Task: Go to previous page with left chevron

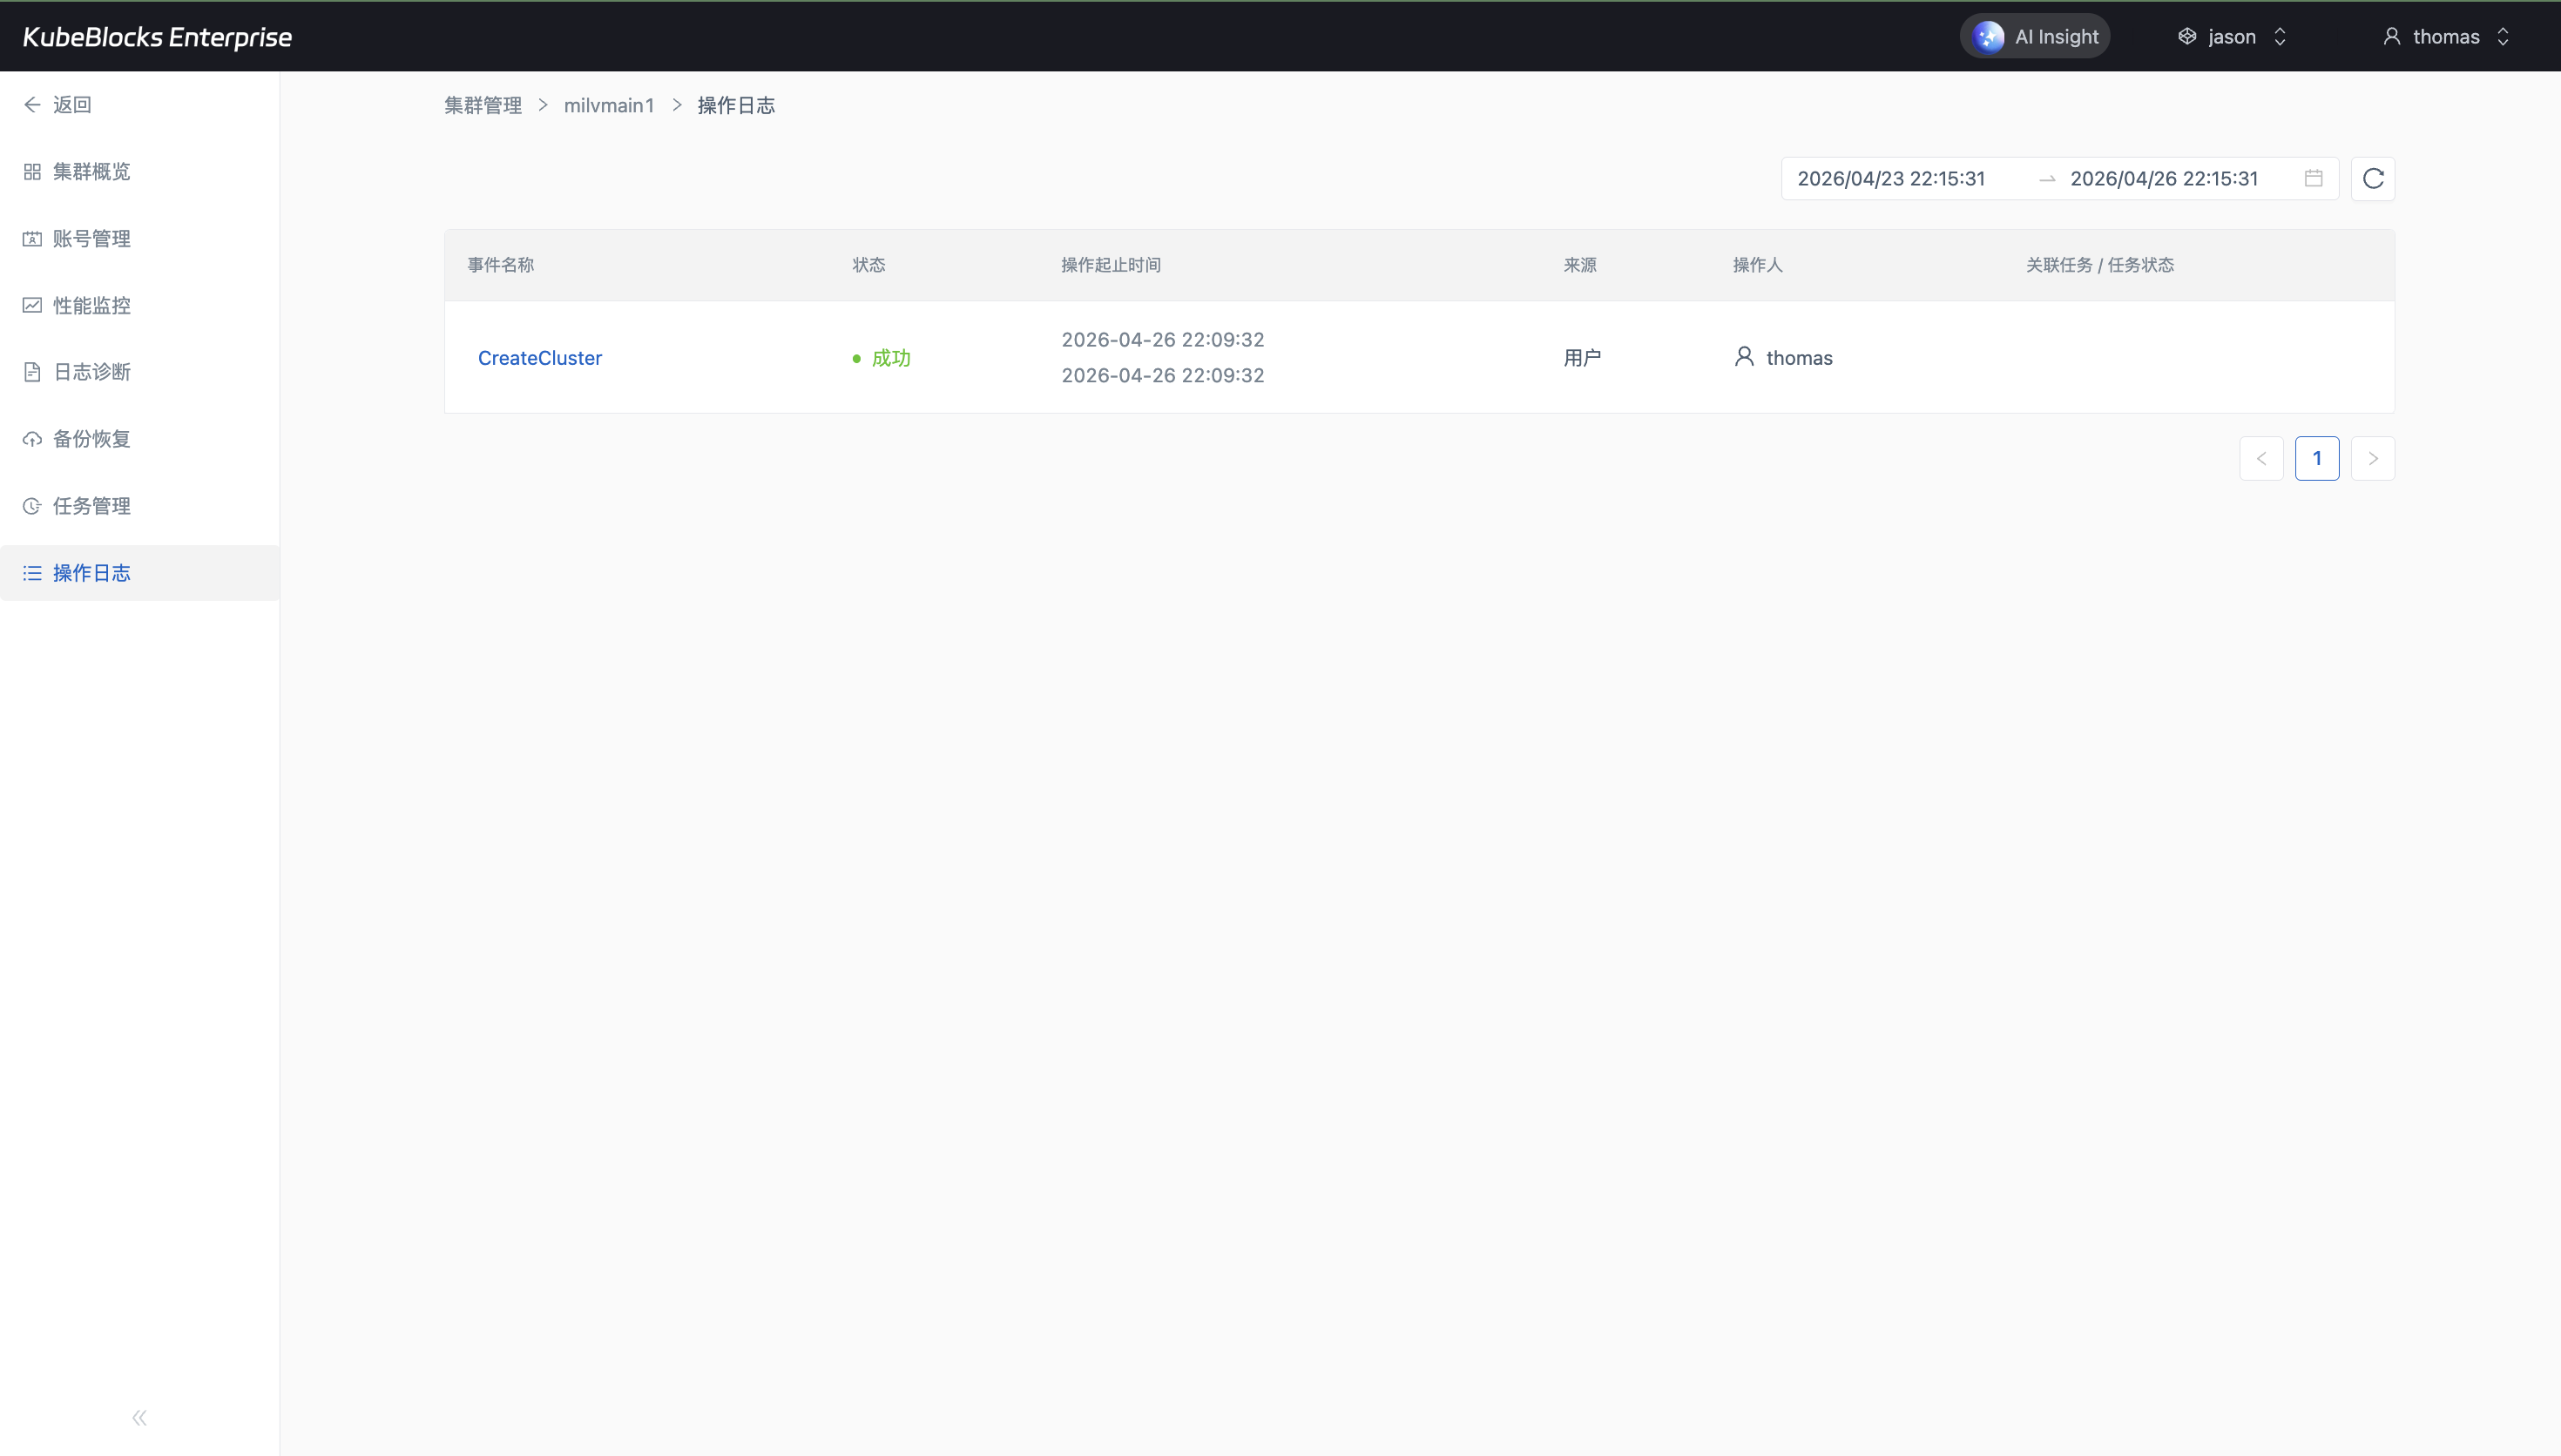Action: [2261, 459]
